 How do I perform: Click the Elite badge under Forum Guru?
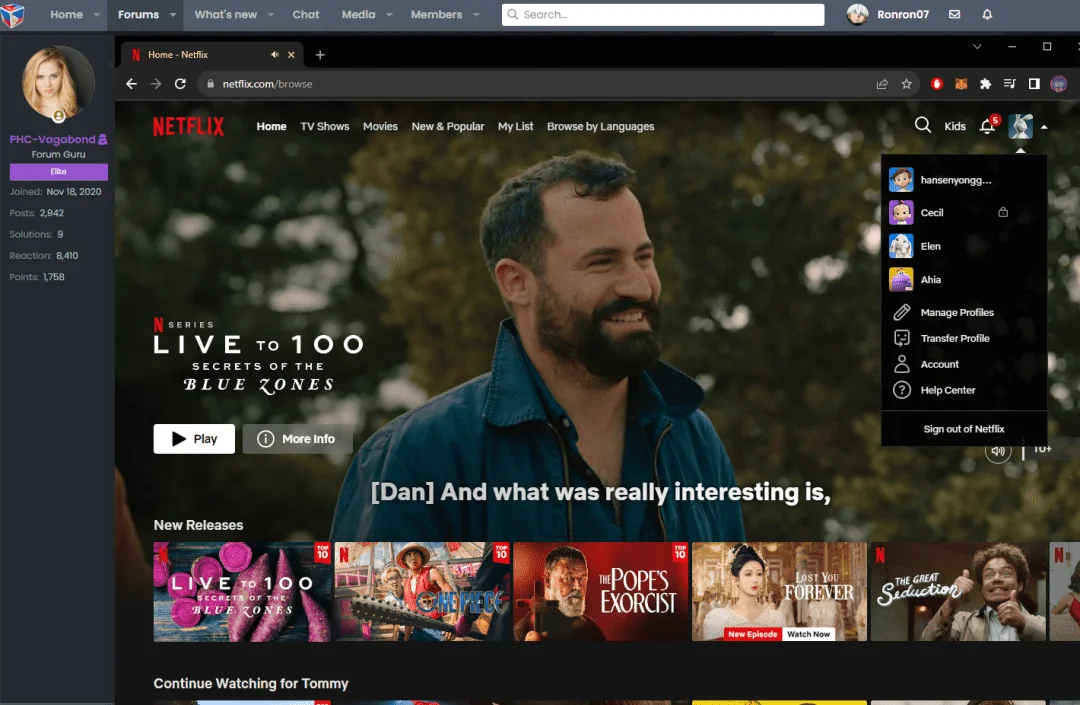pyautogui.click(x=59, y=171)
